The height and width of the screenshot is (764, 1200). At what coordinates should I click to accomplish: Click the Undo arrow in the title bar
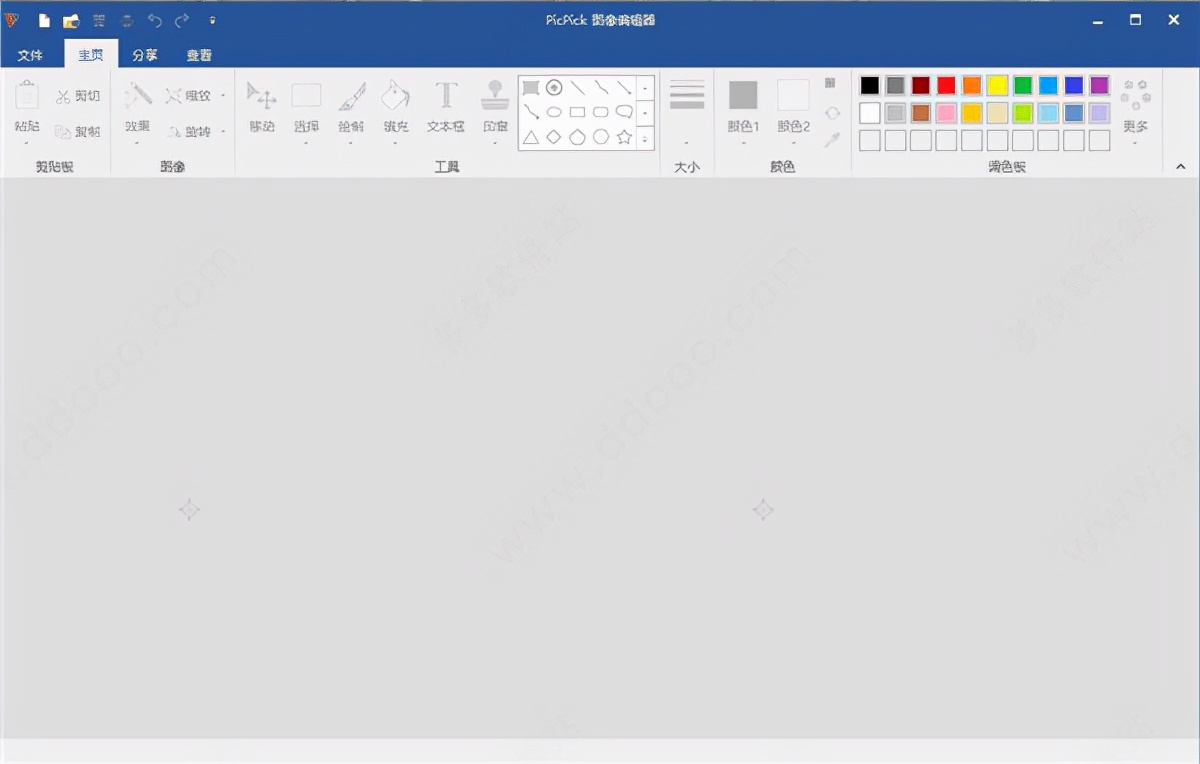pyautogui.click(x=155, y=20)
